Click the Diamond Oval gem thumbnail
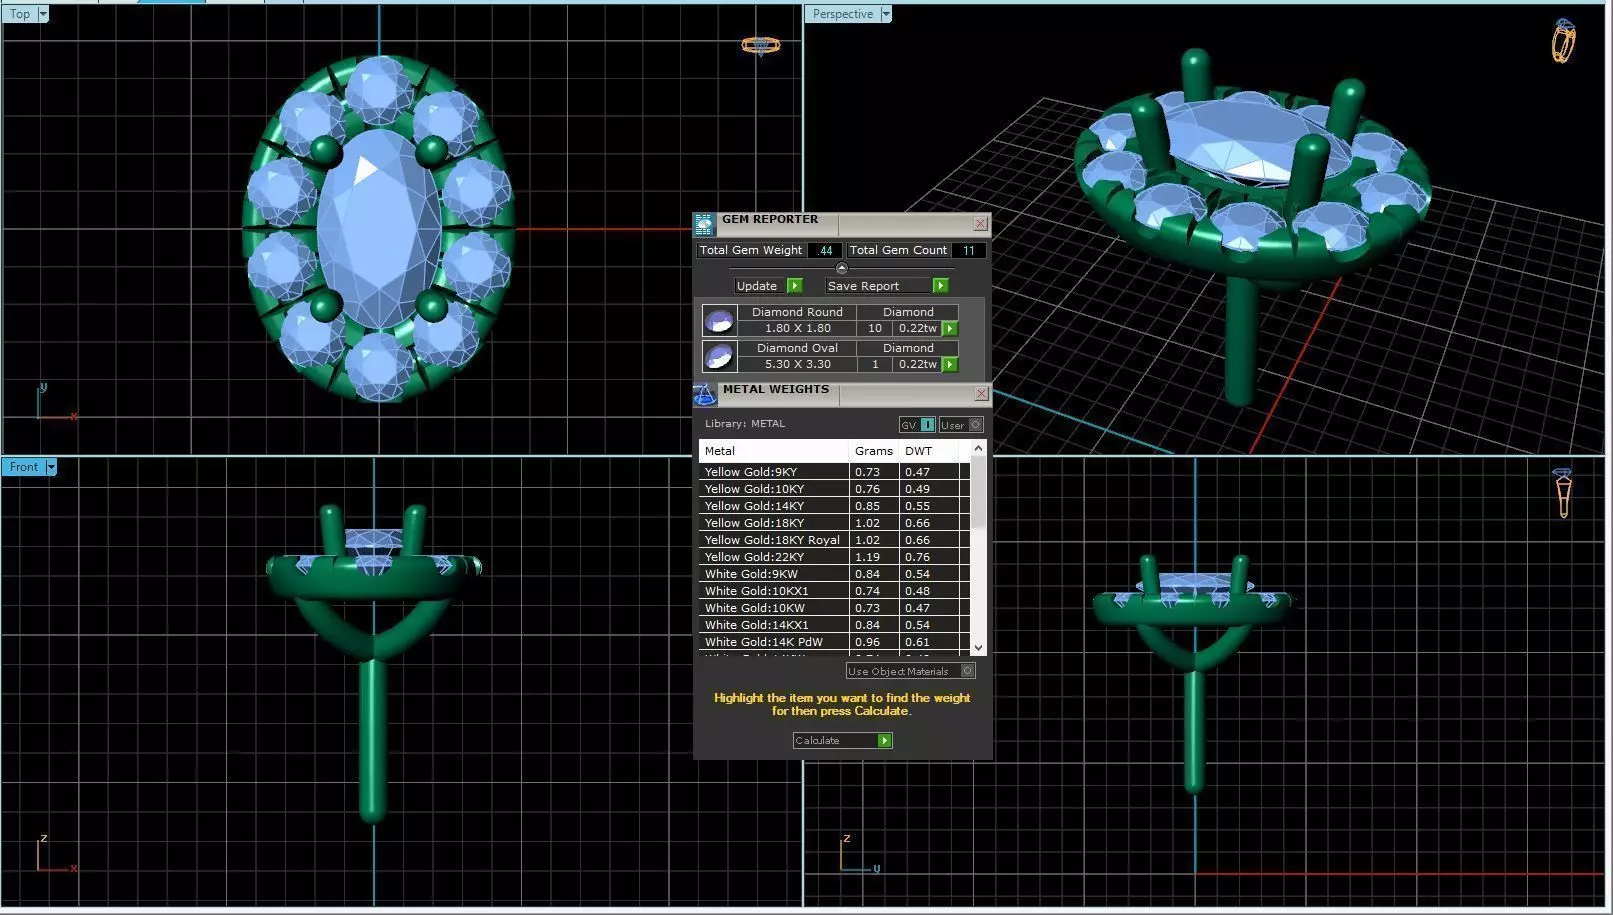This screenshot has width=1613, height=915. 719,356
